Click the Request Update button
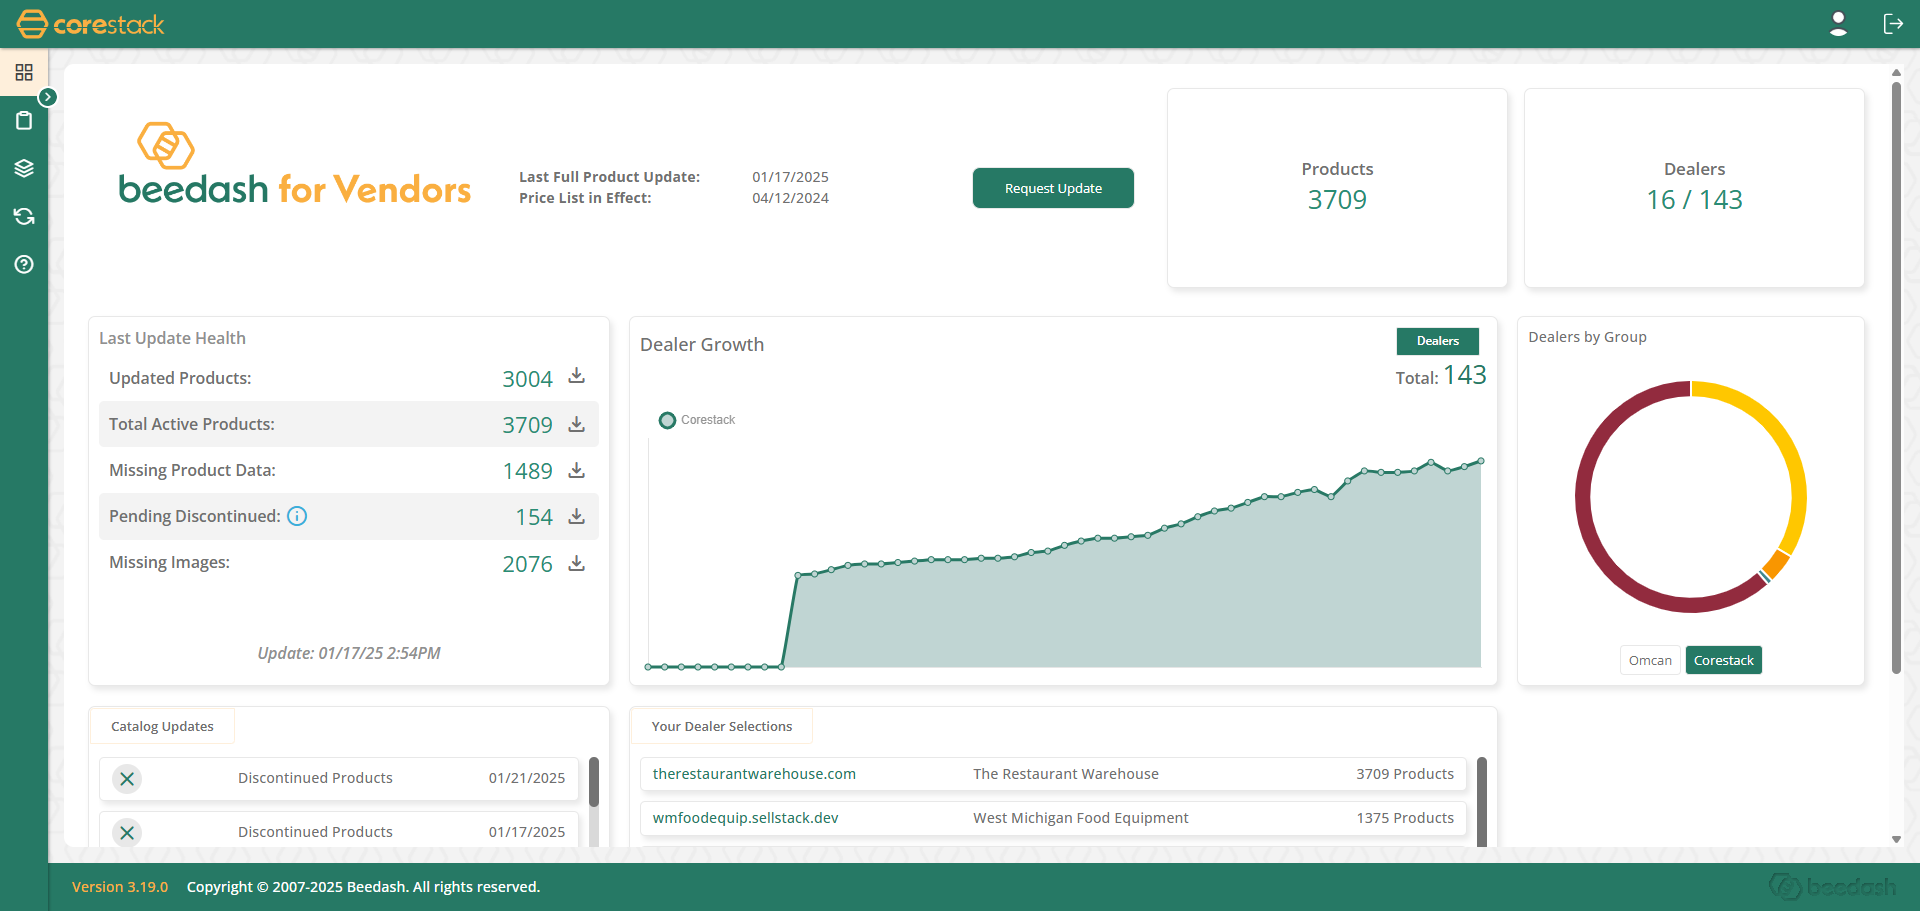The height and width of the screenshot is (911, 1920). (1053, 188)
